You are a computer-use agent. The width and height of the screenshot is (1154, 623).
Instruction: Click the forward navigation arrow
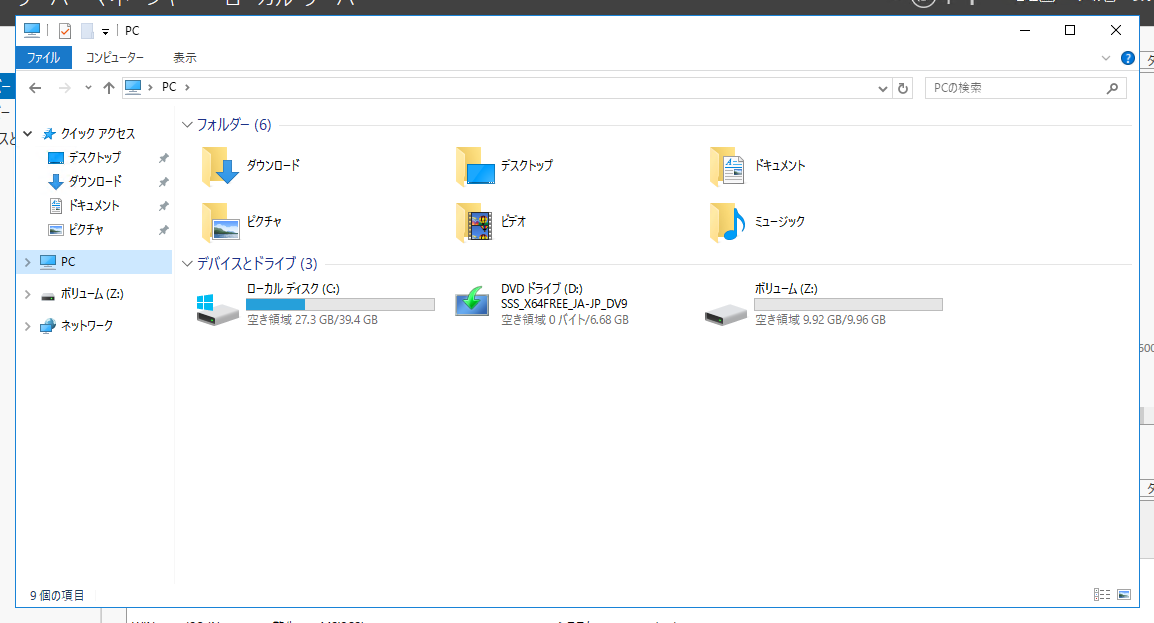pos(65,88)
